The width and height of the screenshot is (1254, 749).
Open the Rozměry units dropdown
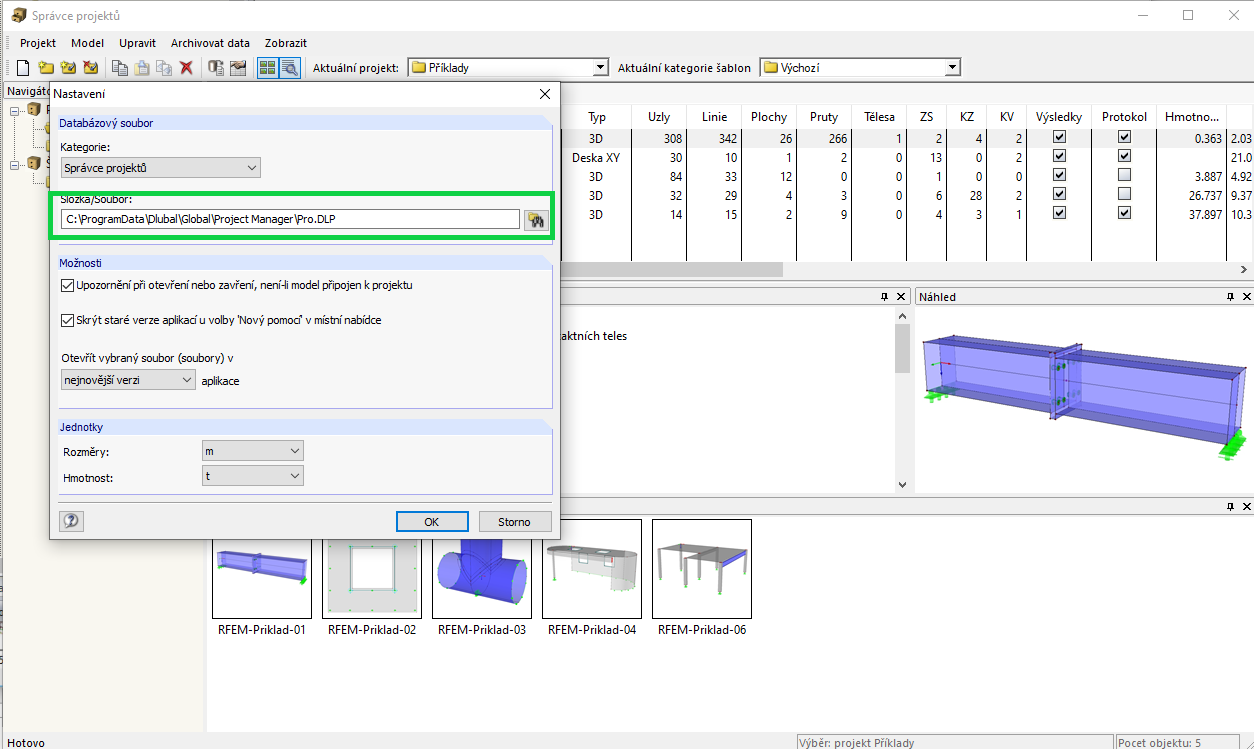click(252, 452)
